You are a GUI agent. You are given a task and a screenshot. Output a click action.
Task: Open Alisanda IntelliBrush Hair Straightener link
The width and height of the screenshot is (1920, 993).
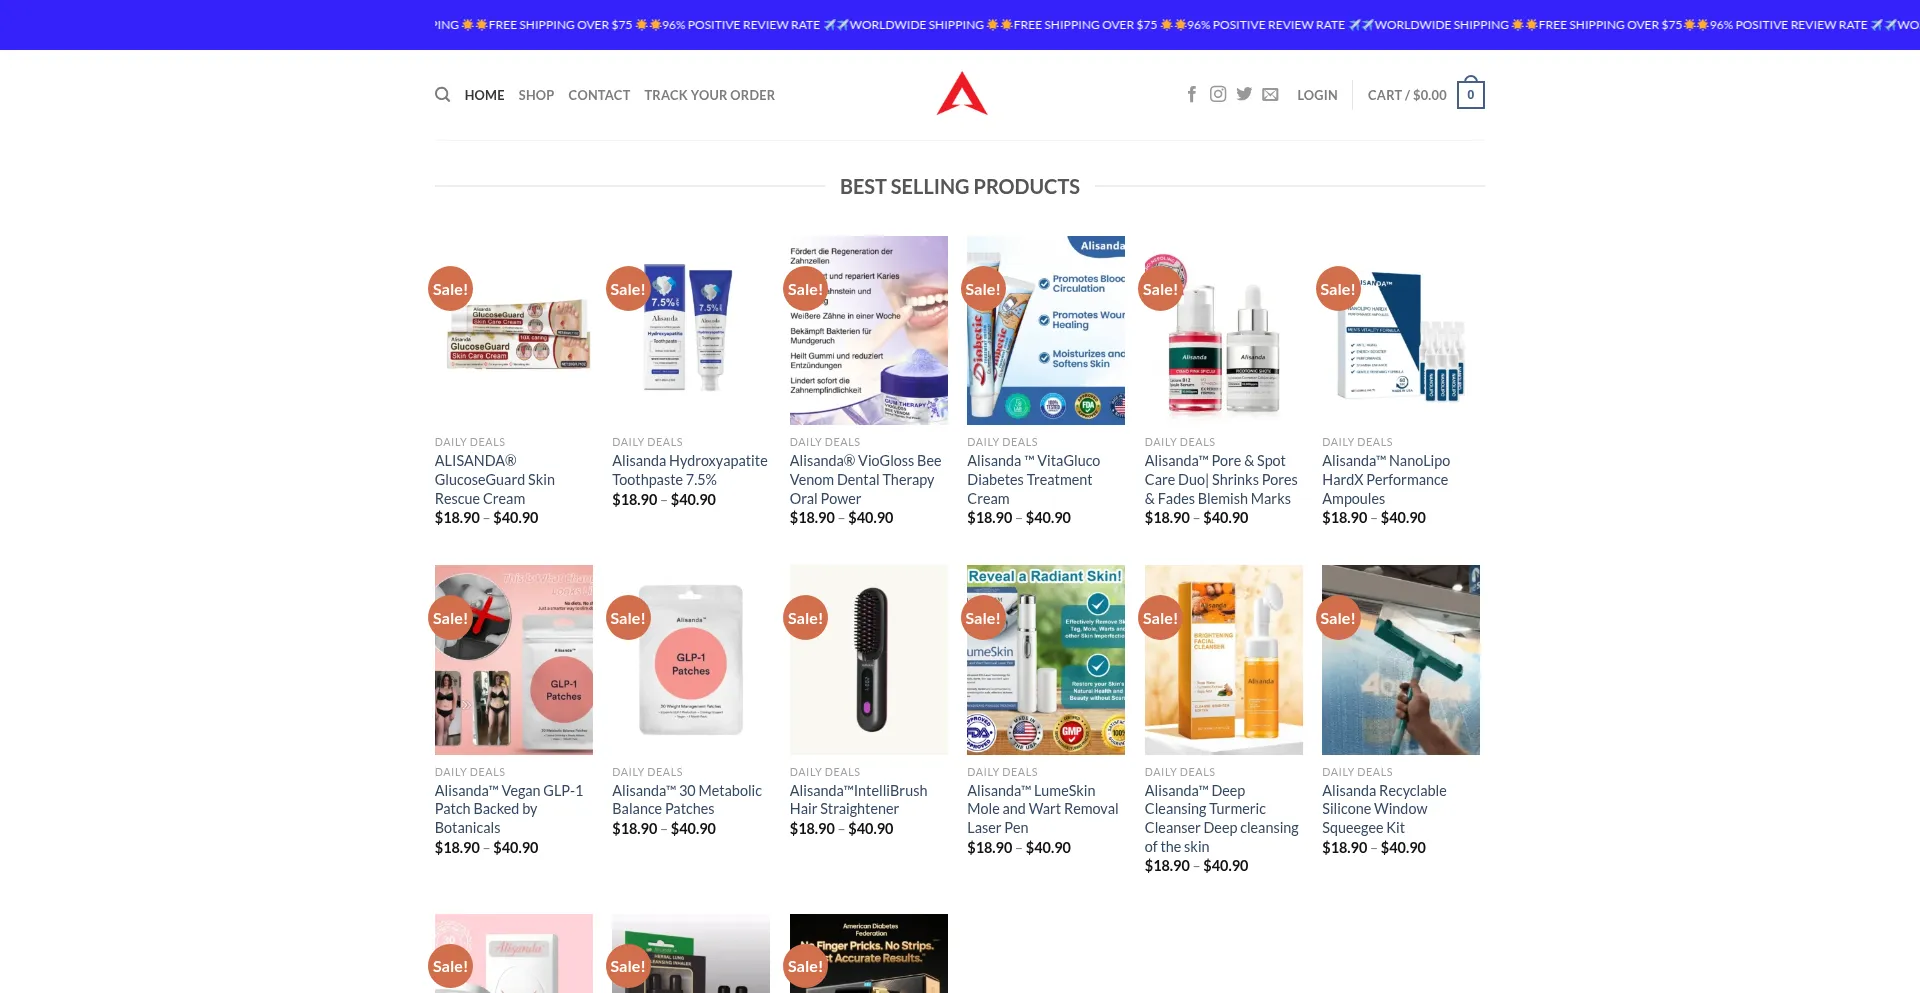coord(858,800)
